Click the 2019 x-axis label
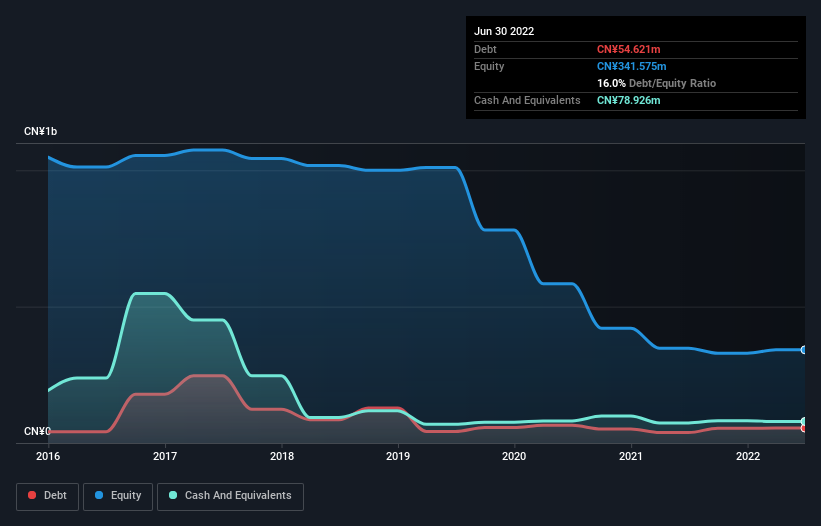Viewport: 821px width, 526px height. (x=398, y=456)
